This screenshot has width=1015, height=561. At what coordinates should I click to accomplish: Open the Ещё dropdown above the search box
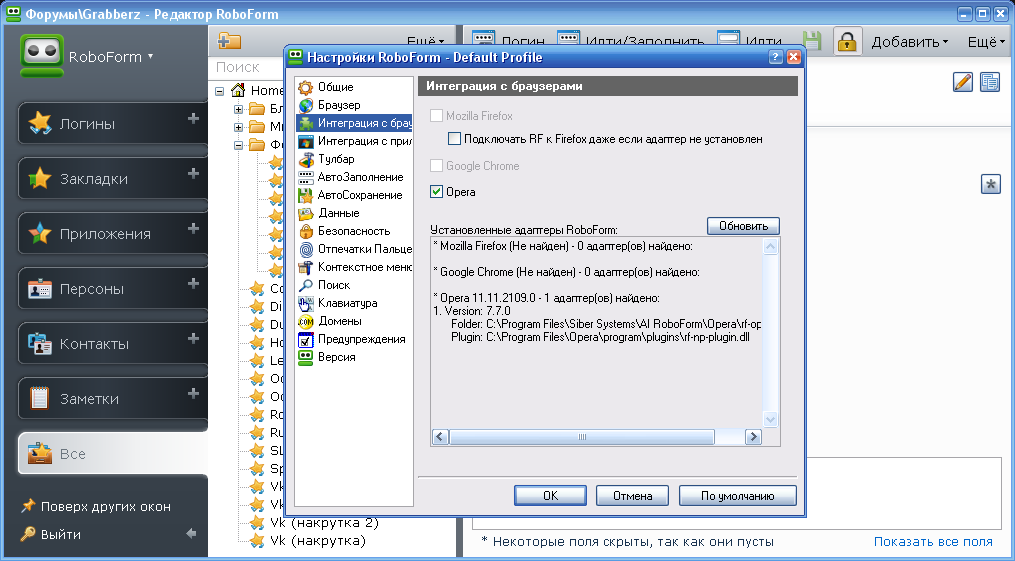(425, 41)
